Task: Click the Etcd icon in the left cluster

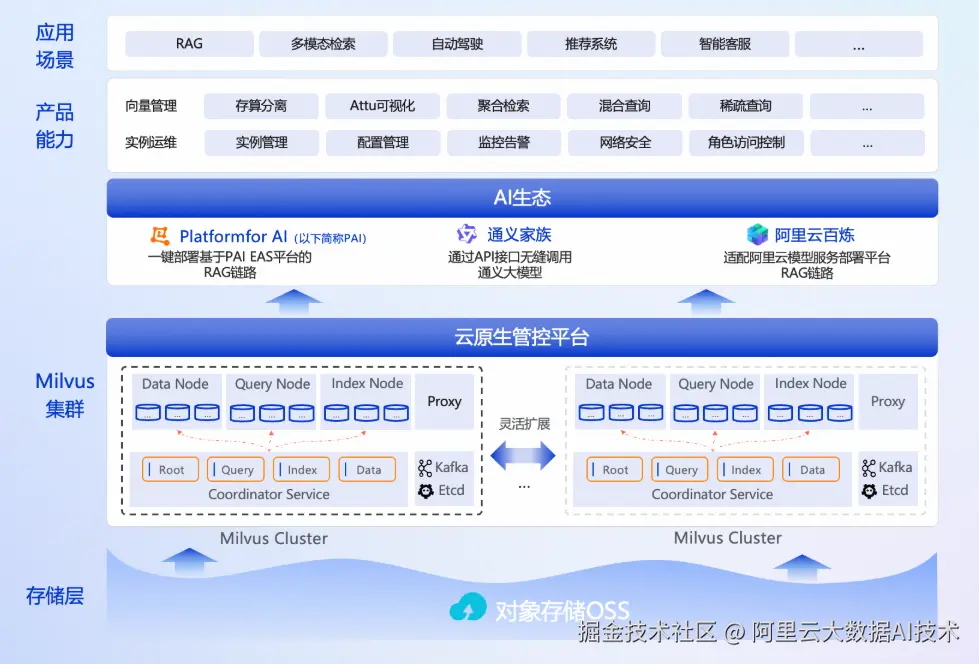Action: coord(426,491)
